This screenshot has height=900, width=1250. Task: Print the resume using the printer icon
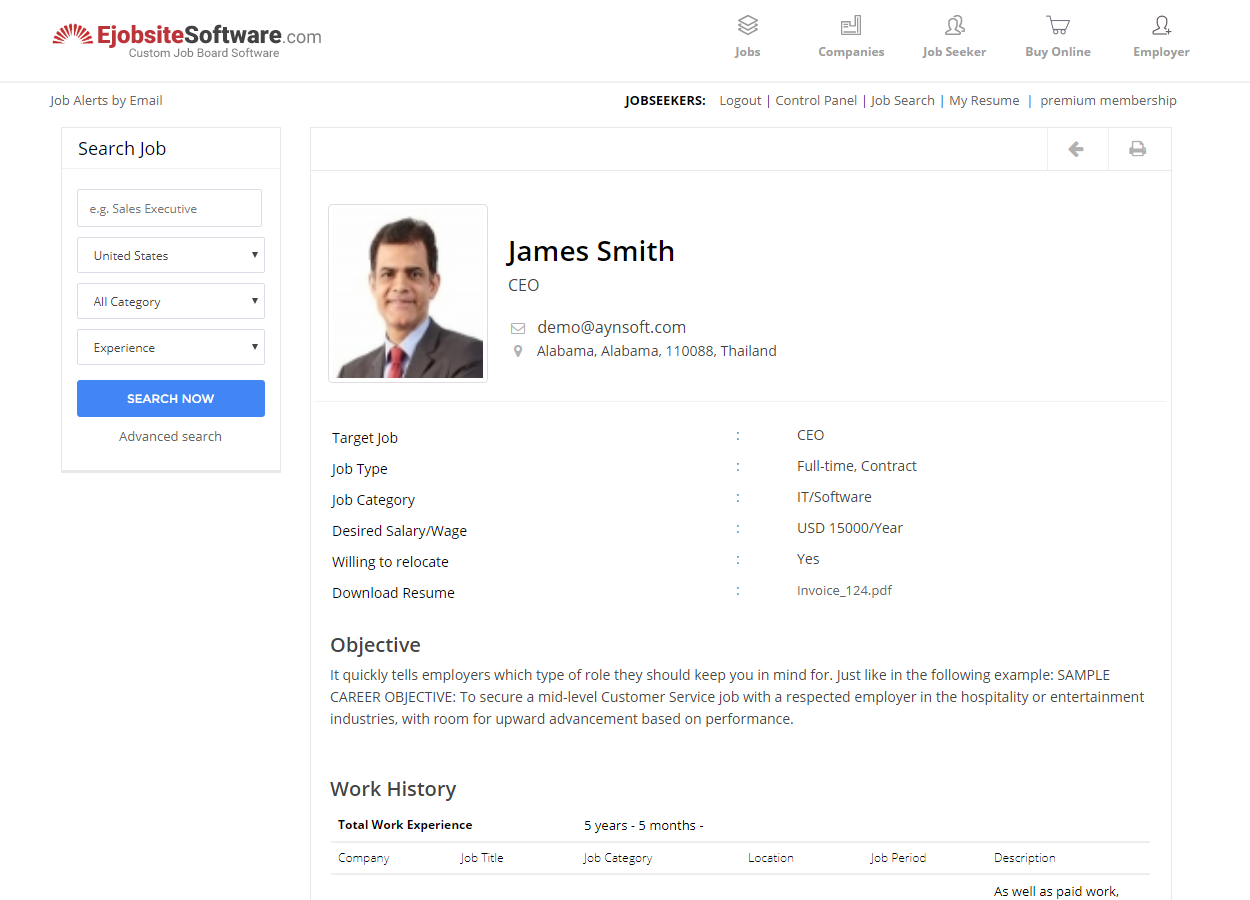1138,148
